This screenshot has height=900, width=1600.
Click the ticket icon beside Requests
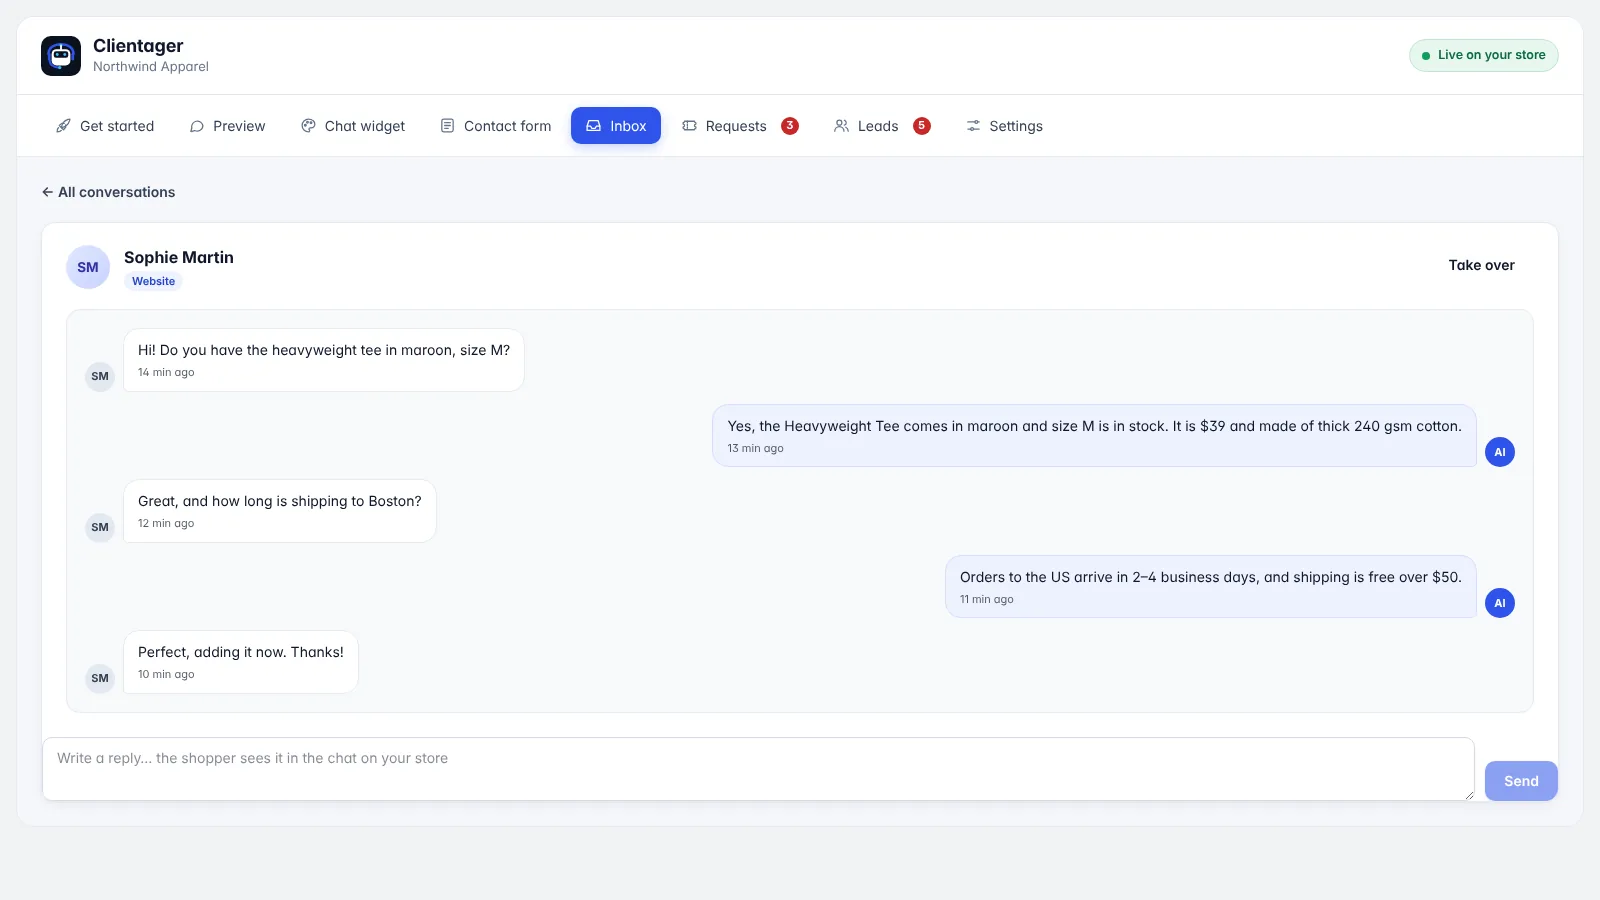click(x=689, y=126)
